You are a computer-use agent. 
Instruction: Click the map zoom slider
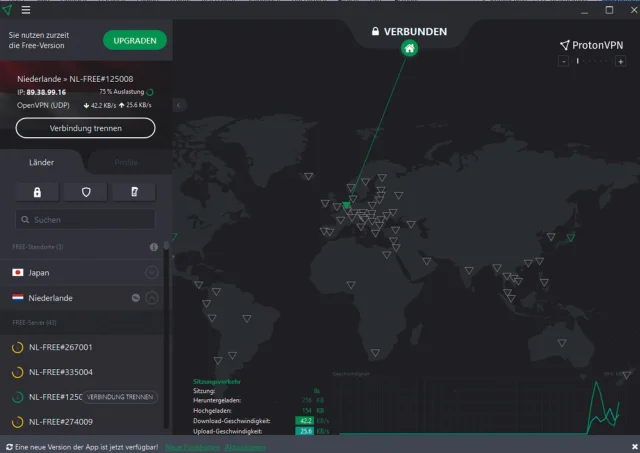592,61
